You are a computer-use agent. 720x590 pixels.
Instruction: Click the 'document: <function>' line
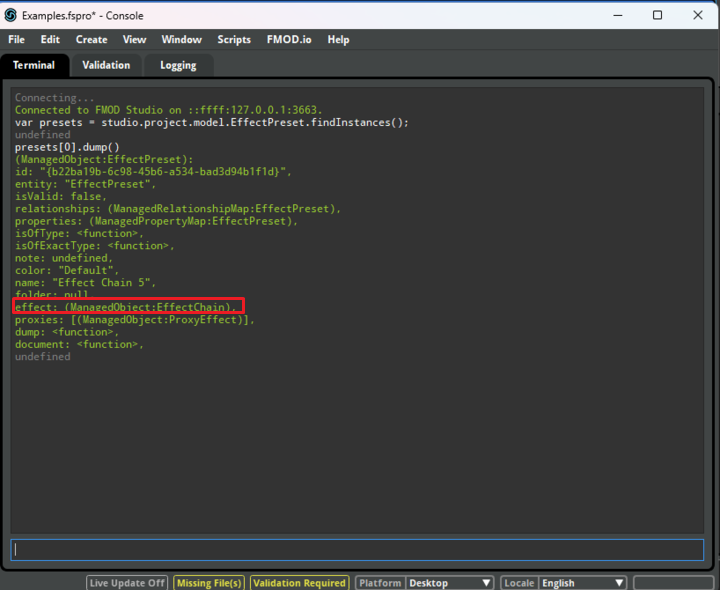79,344
